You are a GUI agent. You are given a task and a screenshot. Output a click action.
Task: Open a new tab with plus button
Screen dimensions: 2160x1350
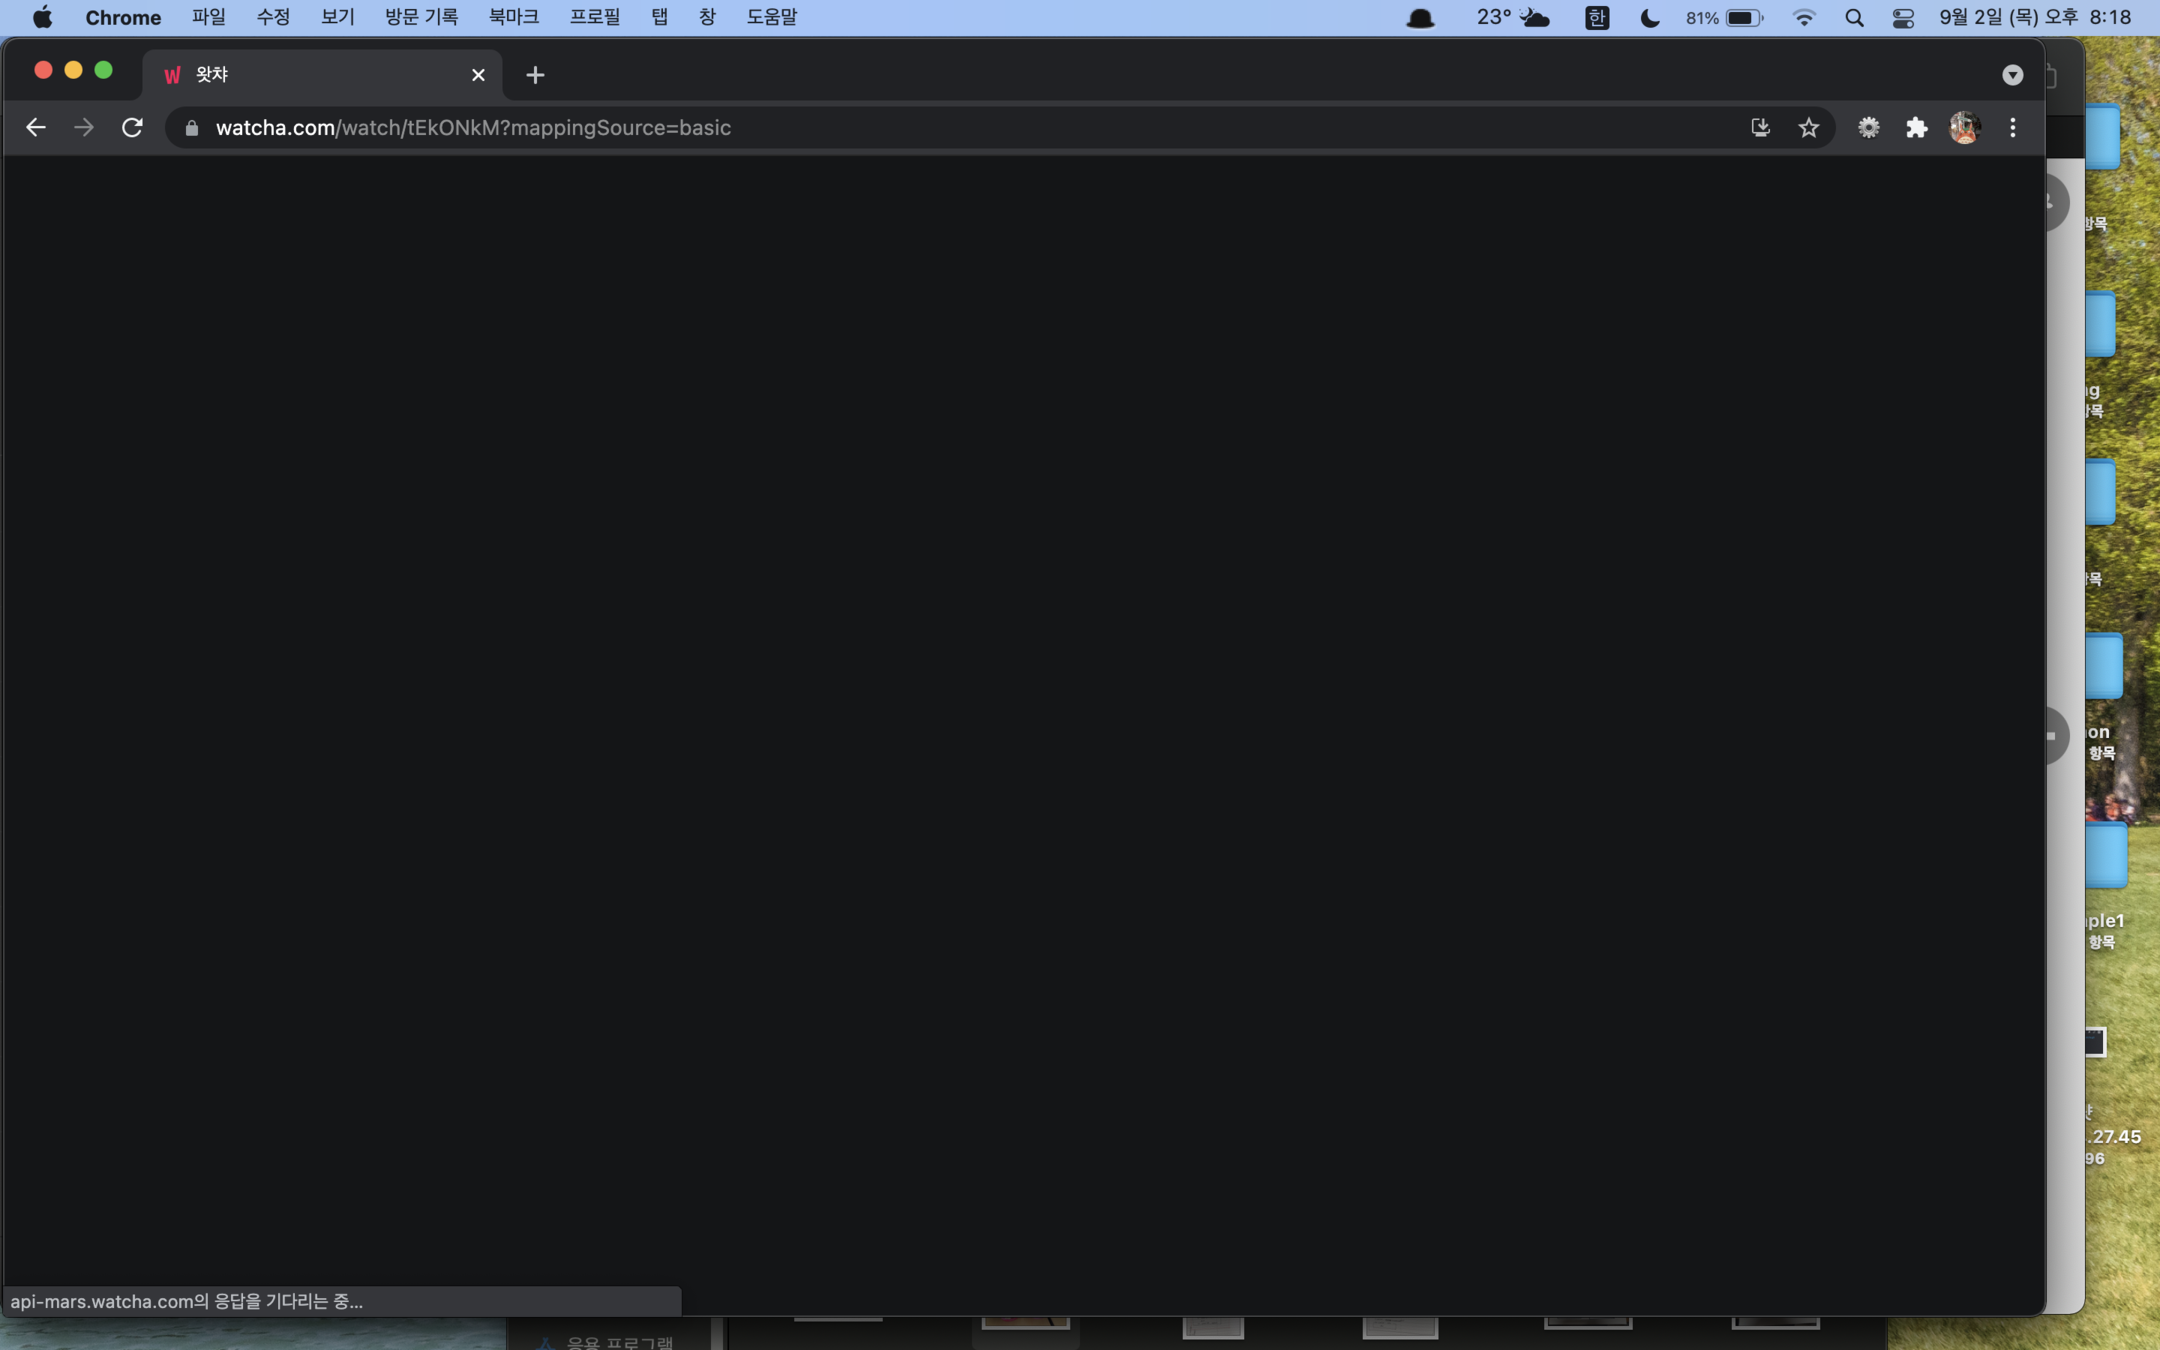click(x=535, y=75)
